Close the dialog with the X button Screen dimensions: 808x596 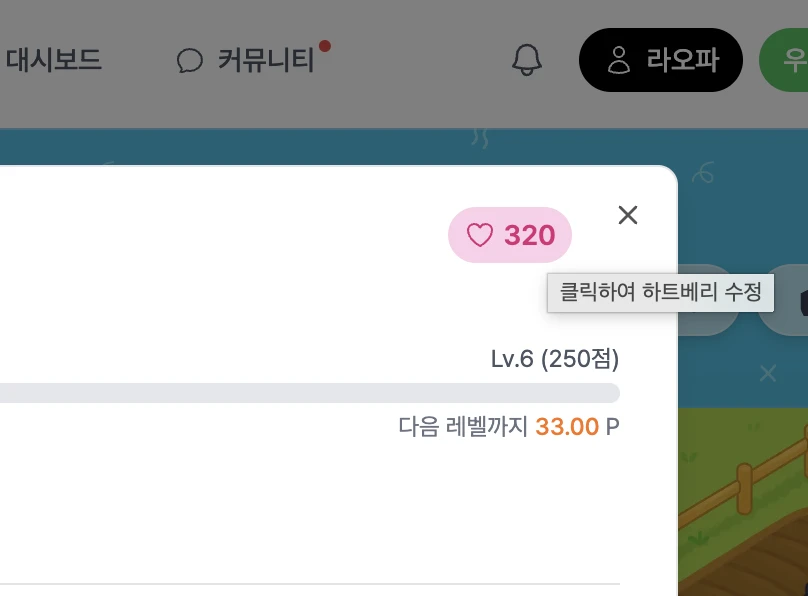628,215
